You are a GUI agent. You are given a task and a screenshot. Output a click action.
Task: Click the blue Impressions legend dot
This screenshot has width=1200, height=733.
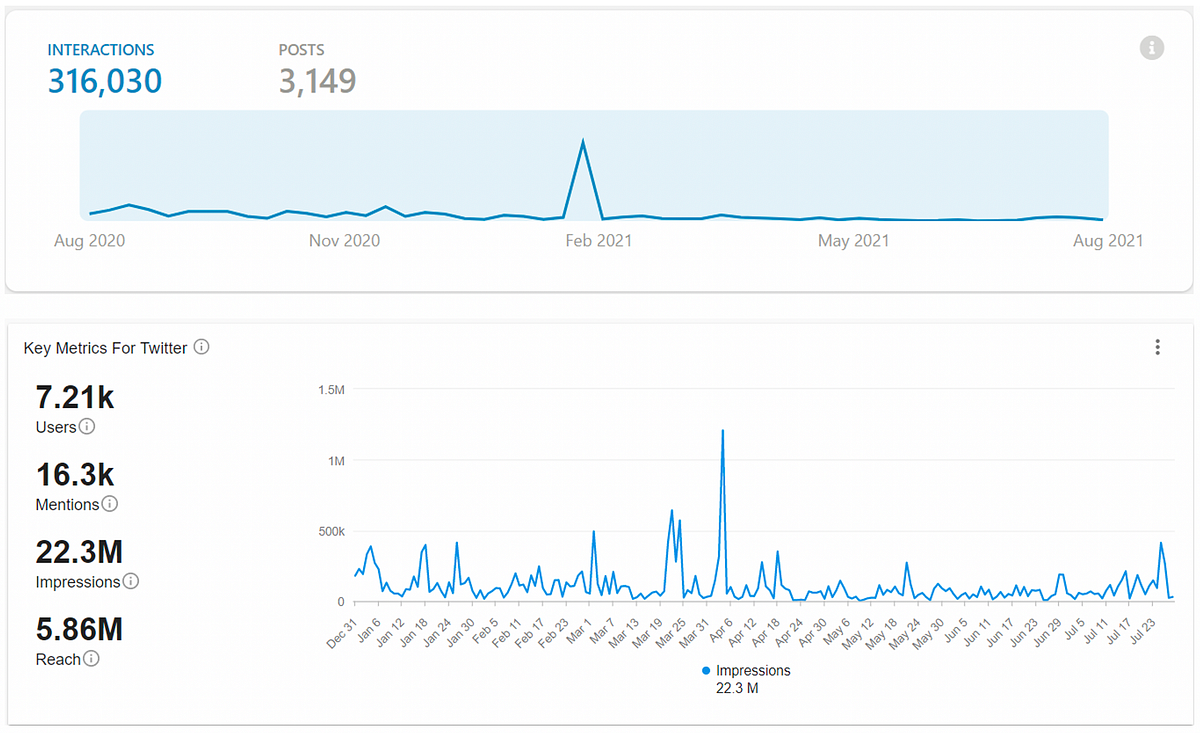coord(706,671)
